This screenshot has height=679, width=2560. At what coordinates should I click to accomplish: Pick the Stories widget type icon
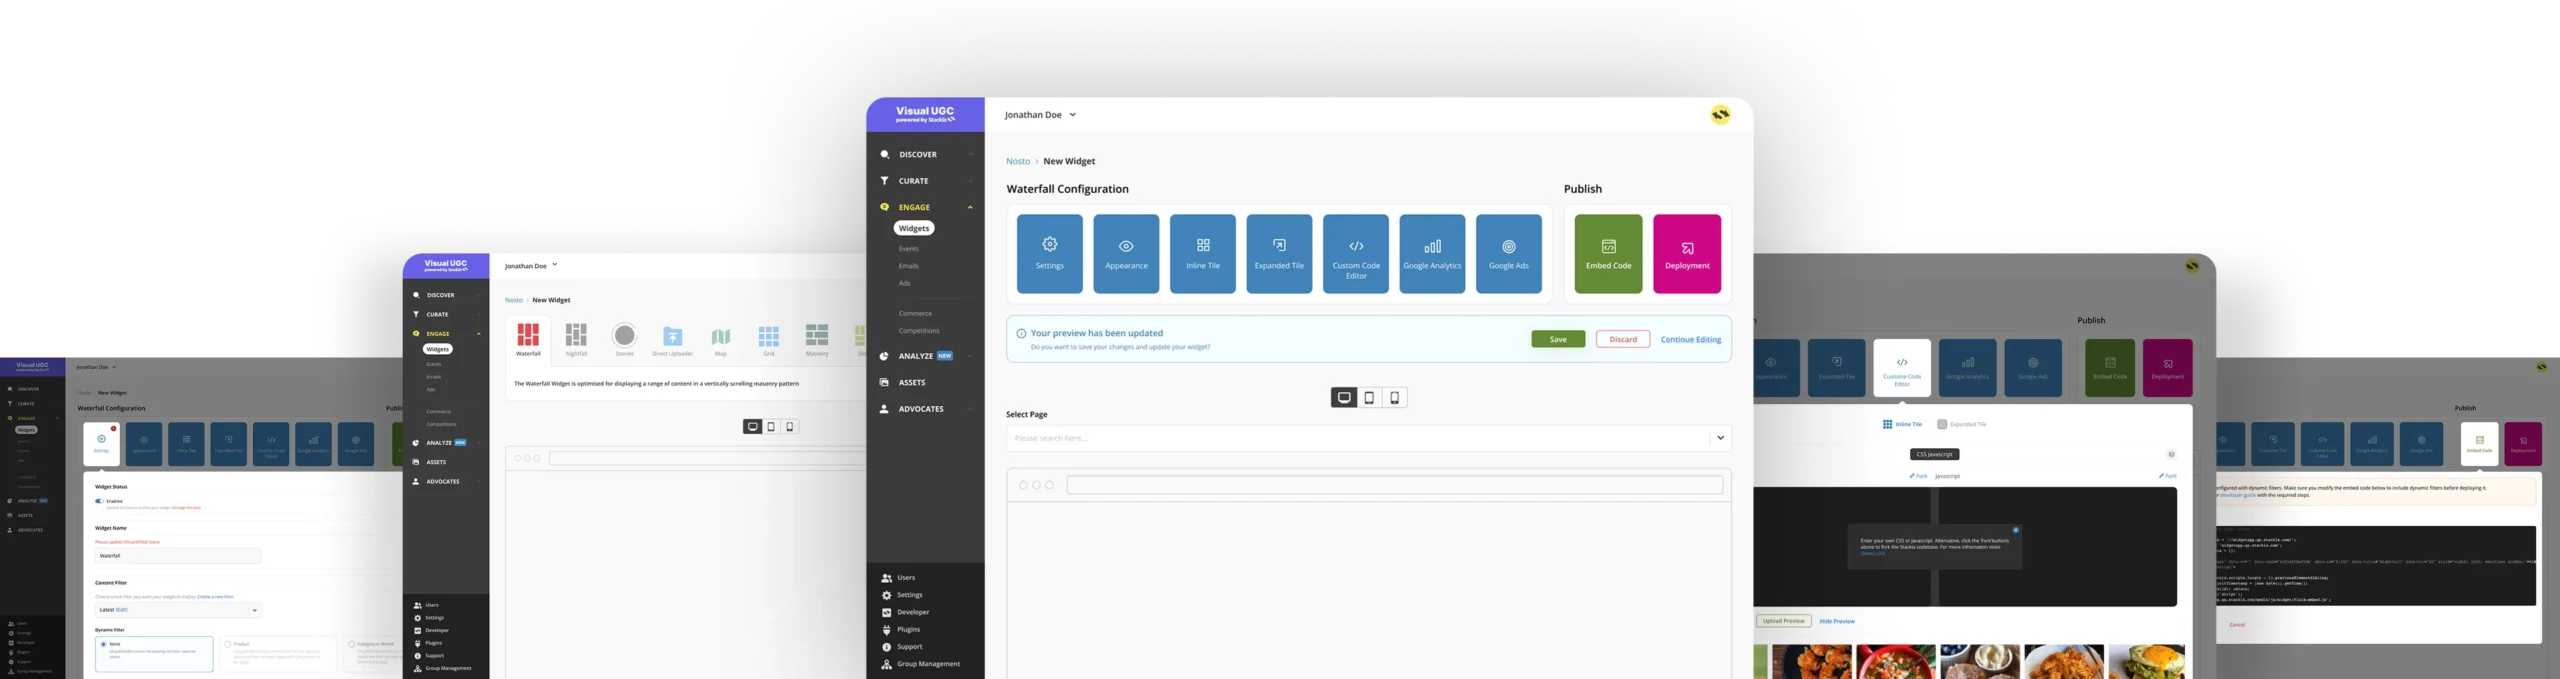pyautogui.click(x=624, y=336)
